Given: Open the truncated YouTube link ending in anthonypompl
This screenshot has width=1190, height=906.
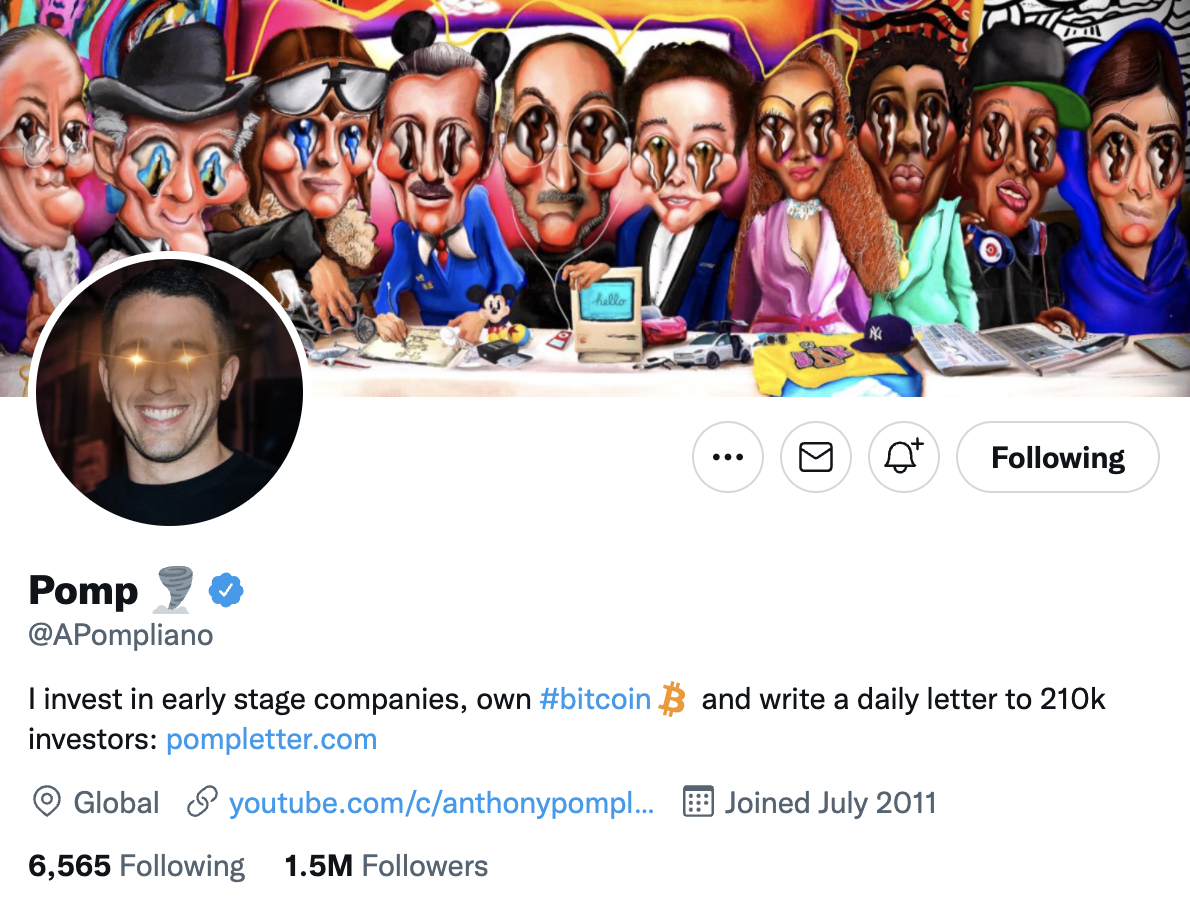Looking at the screenshot, I should point(440,802).
